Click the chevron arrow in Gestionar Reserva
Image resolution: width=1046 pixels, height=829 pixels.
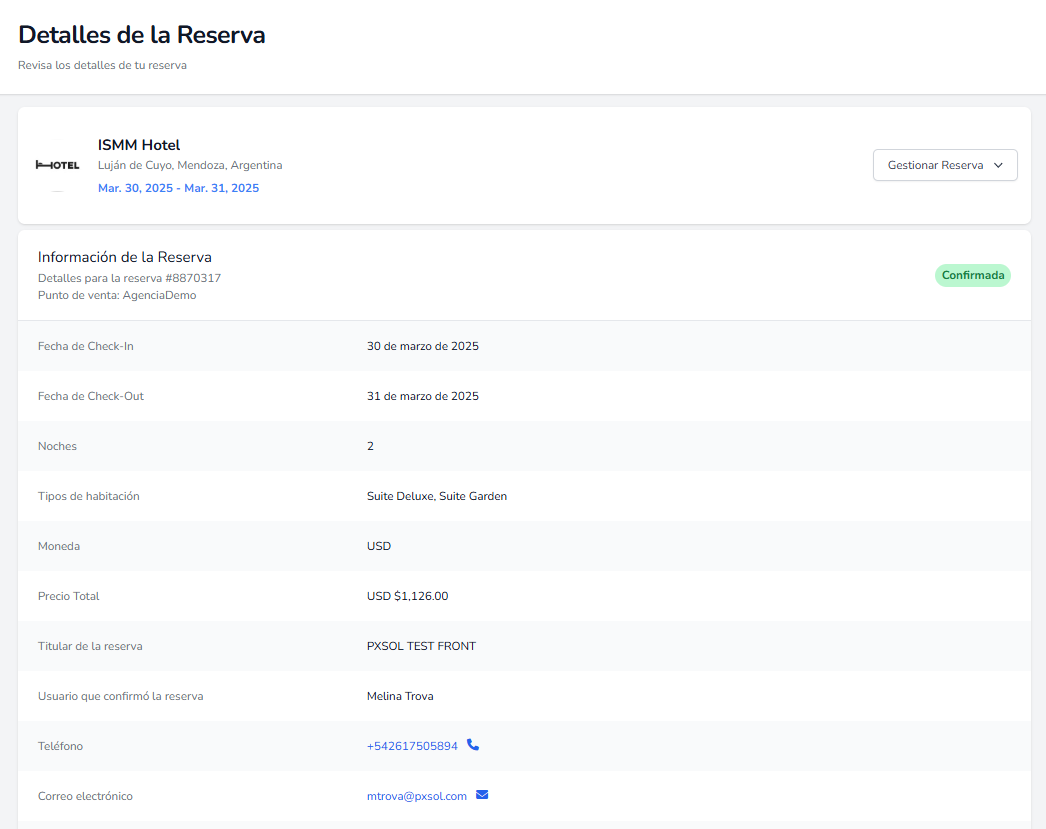(x=998, y=166)
